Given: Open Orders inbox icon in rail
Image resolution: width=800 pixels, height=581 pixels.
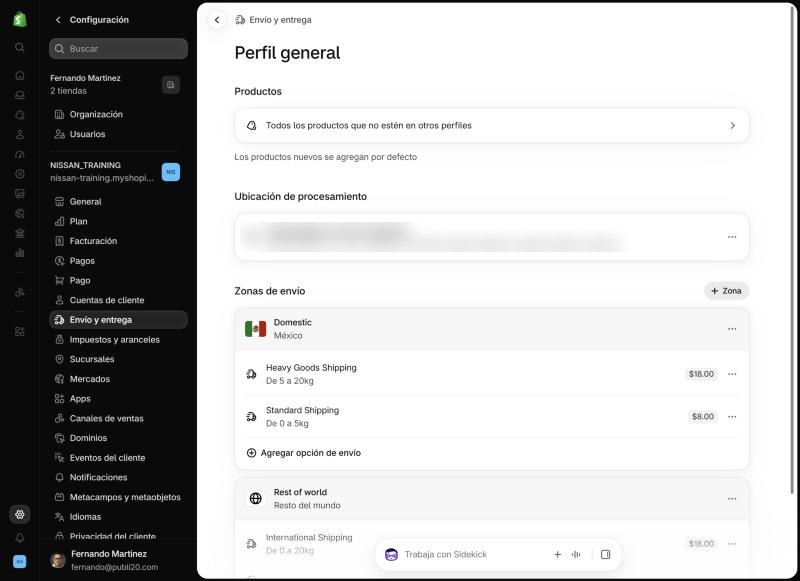Looking at the screenshot, I should [19, 95].
